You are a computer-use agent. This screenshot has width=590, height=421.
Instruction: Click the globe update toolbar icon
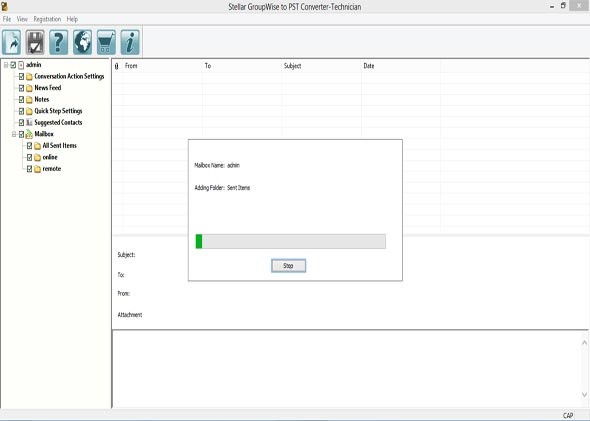[82, 42]
